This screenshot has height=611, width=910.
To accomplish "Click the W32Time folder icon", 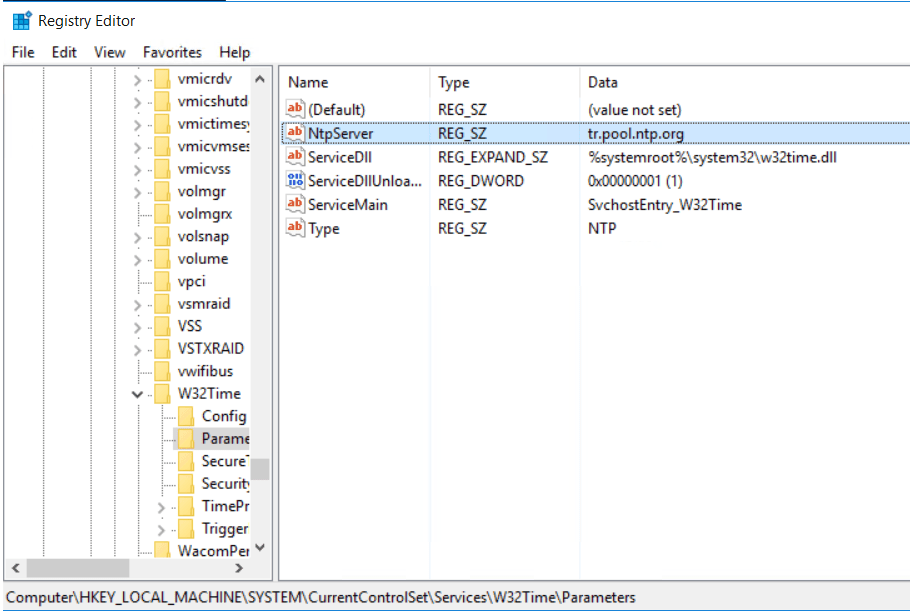I will coord(162,394).
